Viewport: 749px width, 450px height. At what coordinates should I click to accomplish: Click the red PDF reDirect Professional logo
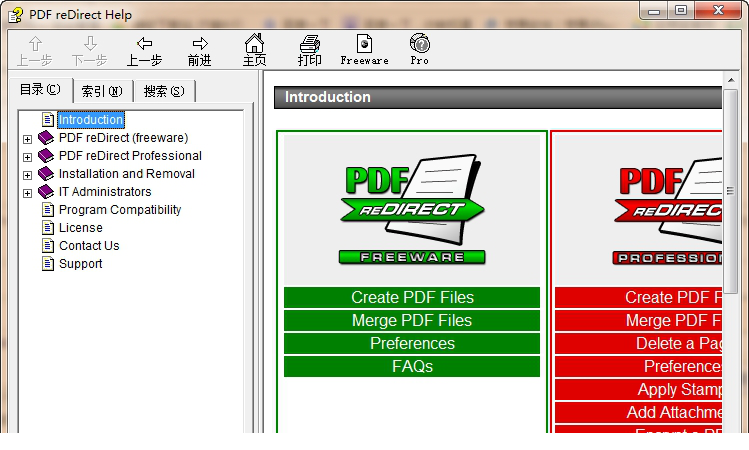(x=667, y=209)
